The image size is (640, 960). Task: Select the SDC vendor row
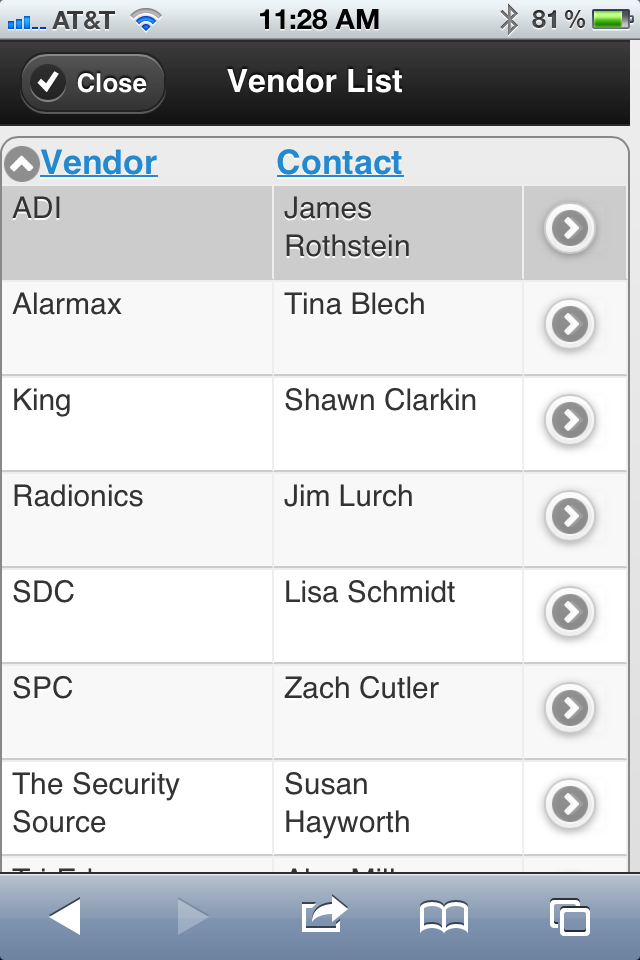pyautogui.click(x=314, y=615)
